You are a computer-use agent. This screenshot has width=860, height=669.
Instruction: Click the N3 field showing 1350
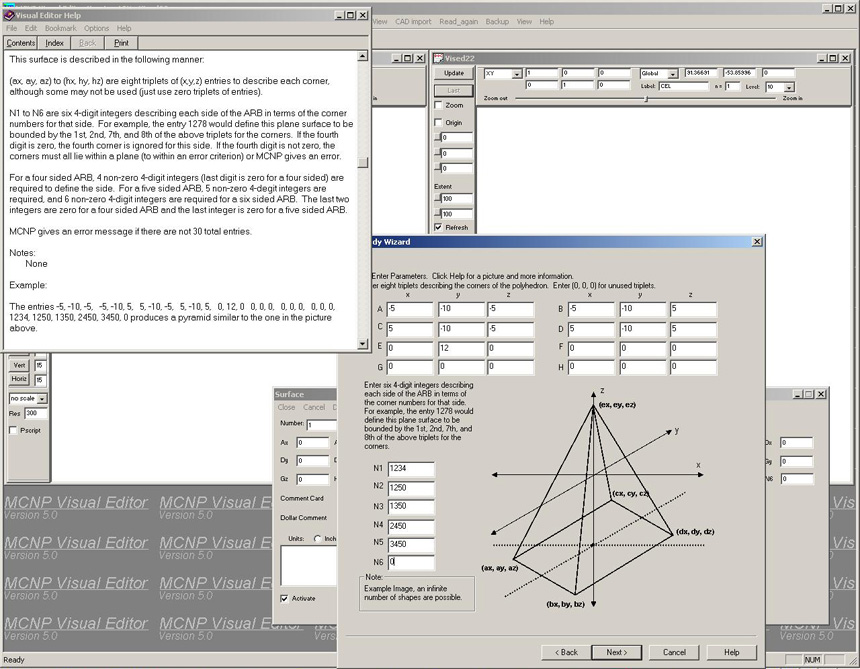[411, 507]
